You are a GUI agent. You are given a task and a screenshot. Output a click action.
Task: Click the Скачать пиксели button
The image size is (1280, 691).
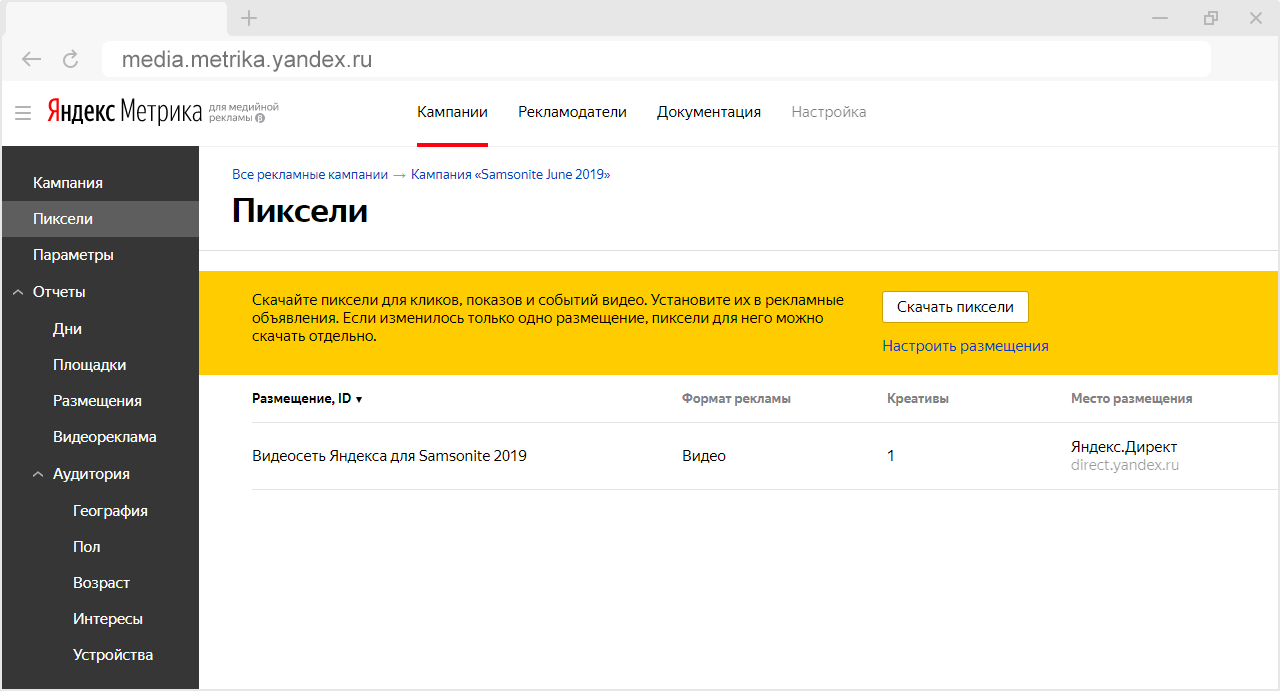click(955, 307)
